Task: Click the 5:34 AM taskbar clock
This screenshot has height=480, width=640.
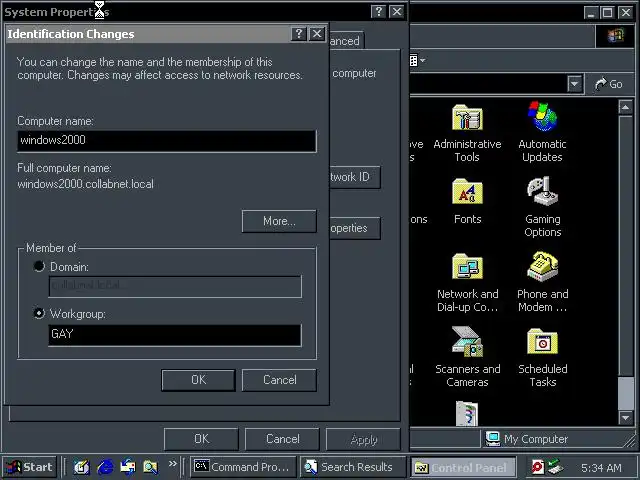Action: 601,468
